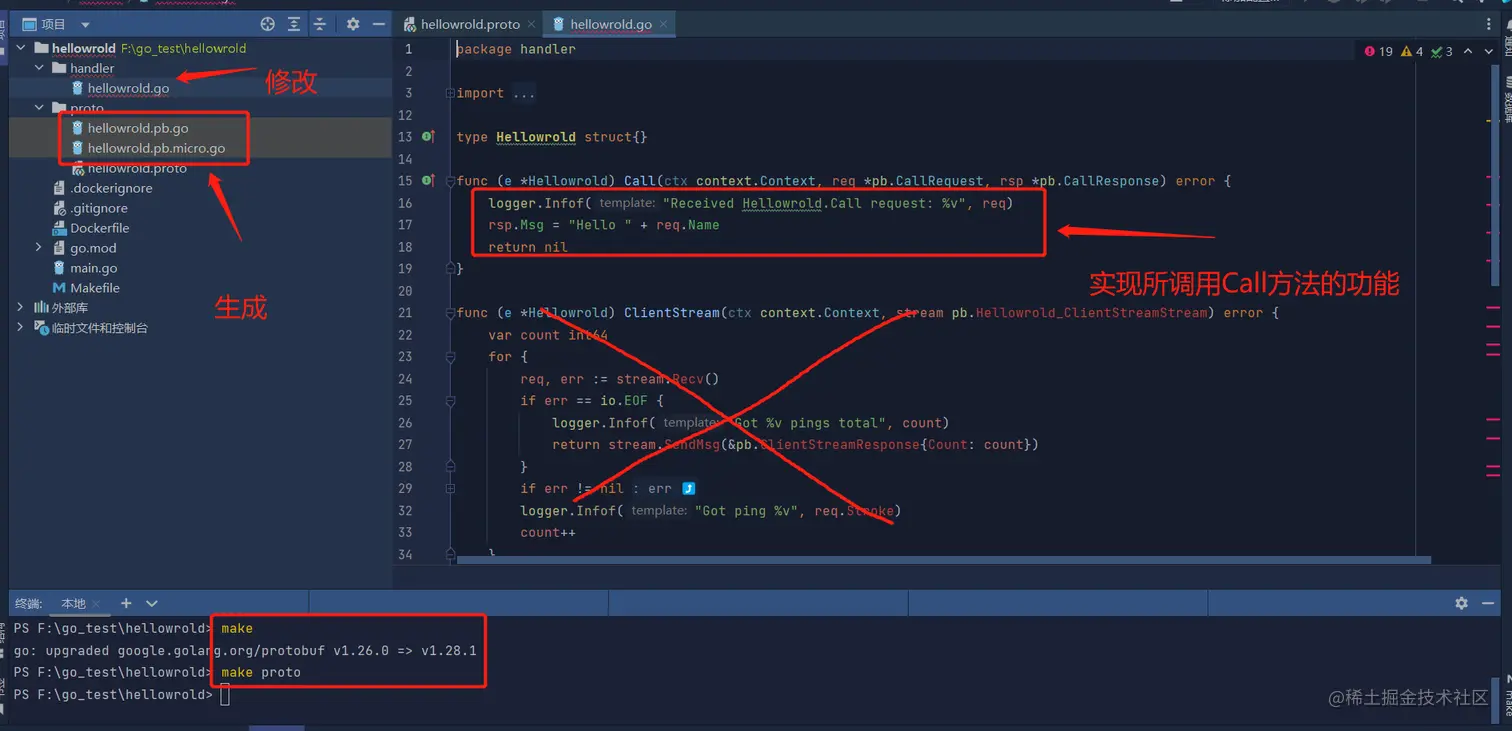This screenshot has height=731, width=1512.
Task: Close the hellowrold.proto tab
Action: pyautogui.click(x=530, y=24)
